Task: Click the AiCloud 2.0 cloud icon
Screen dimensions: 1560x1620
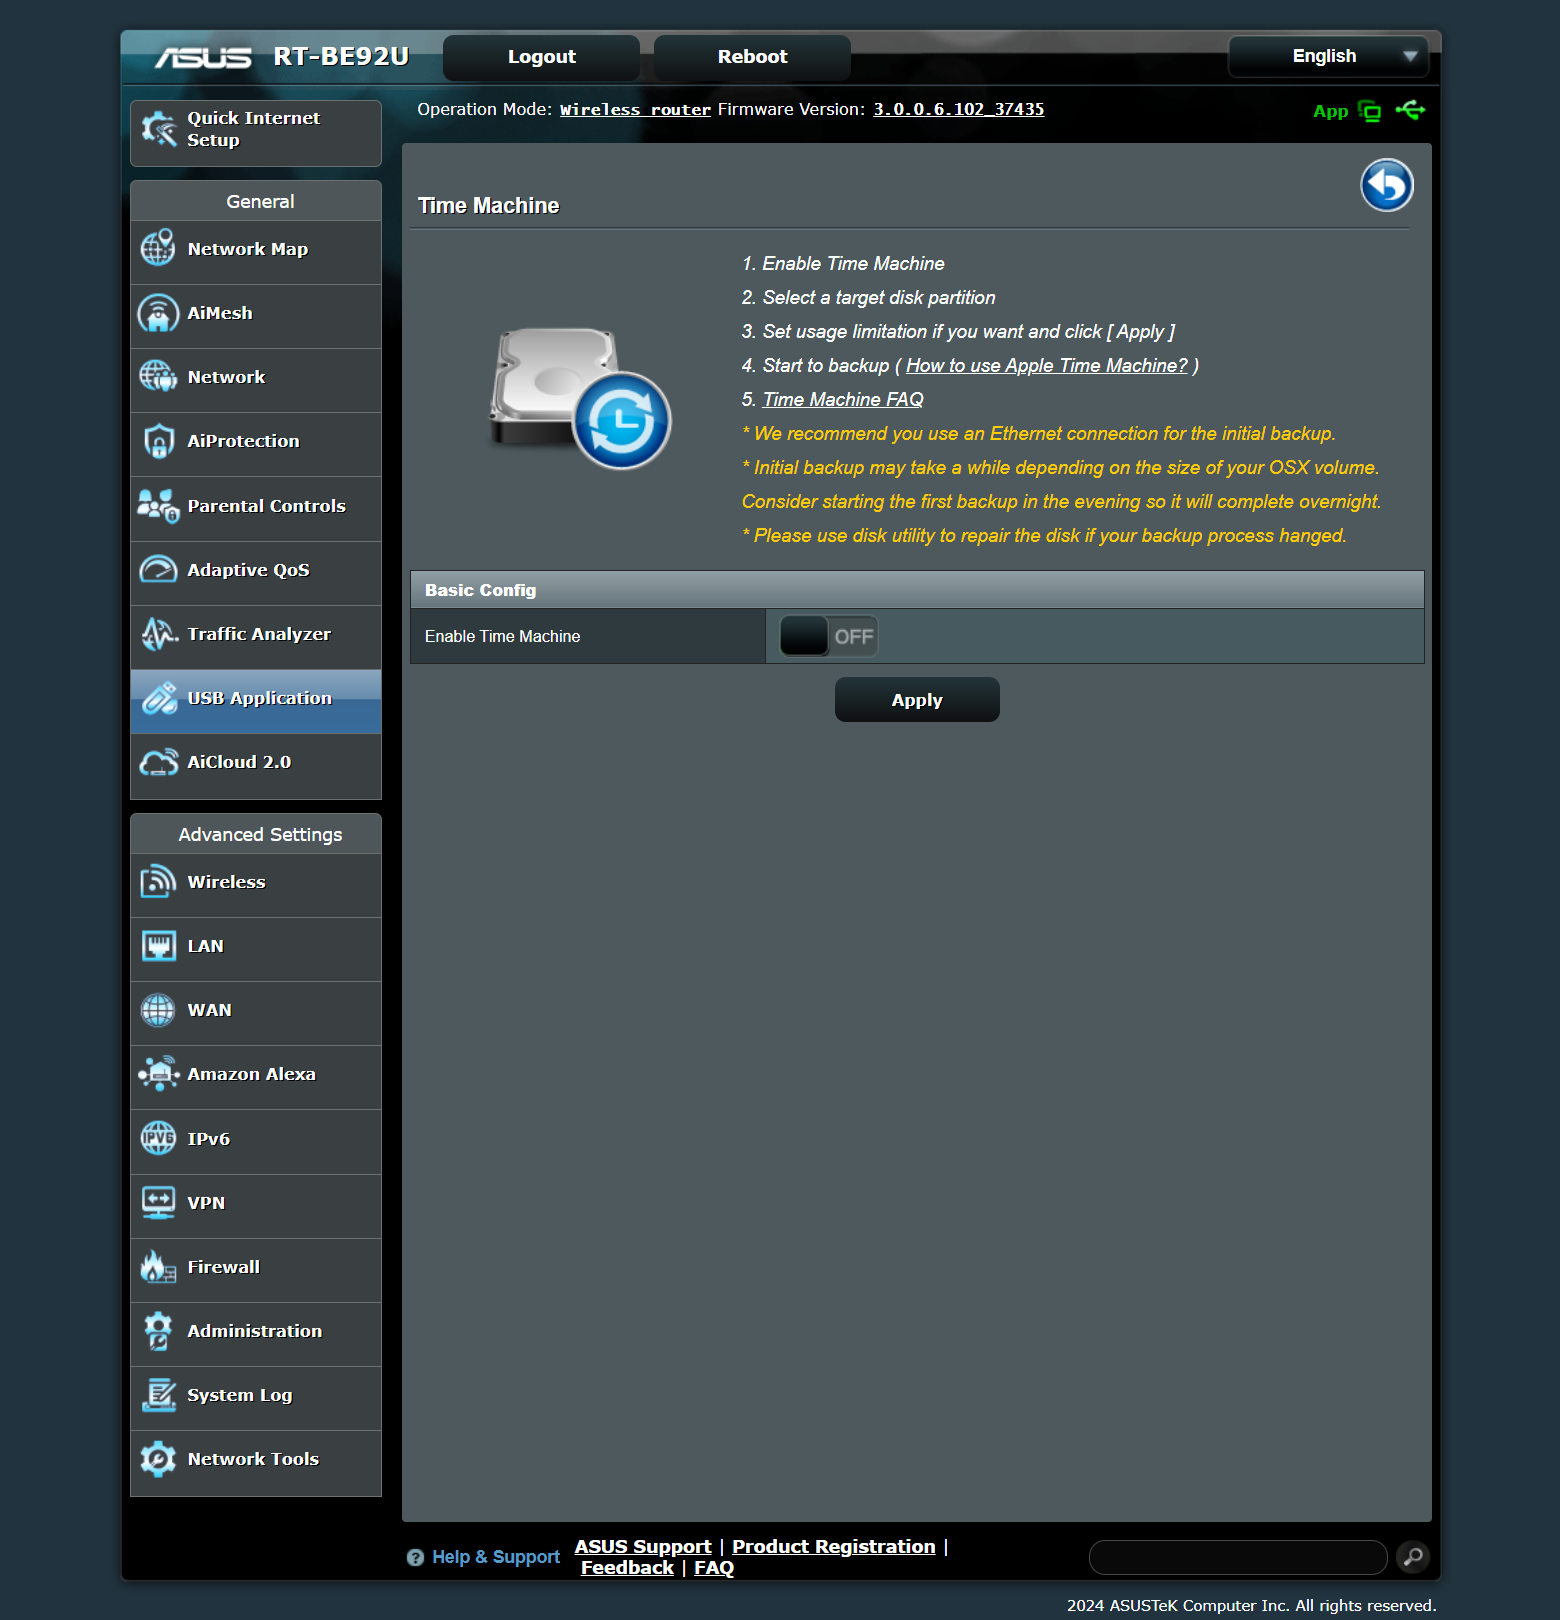Action: pos(158,762)
